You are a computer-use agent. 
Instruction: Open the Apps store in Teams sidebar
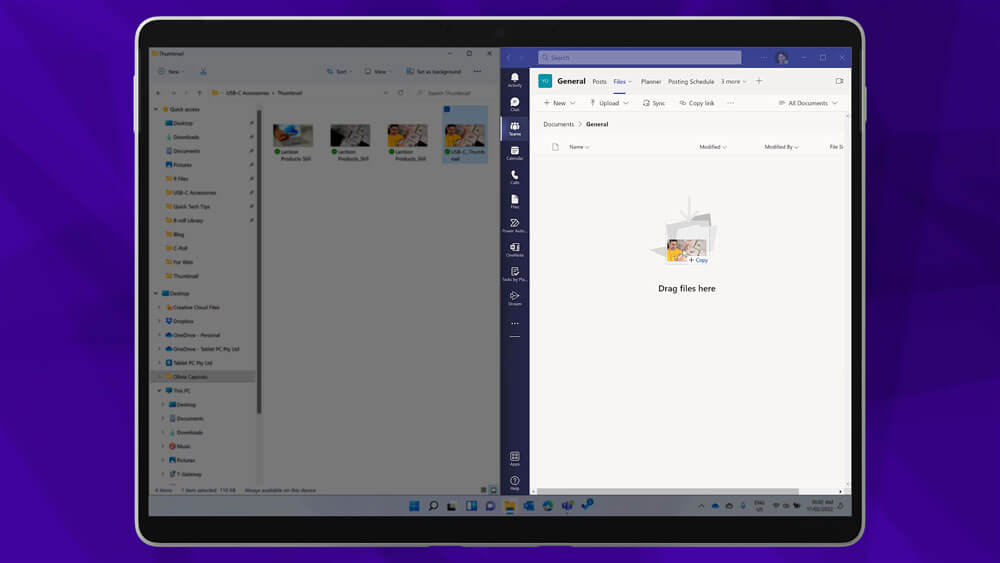pos(515,458)
